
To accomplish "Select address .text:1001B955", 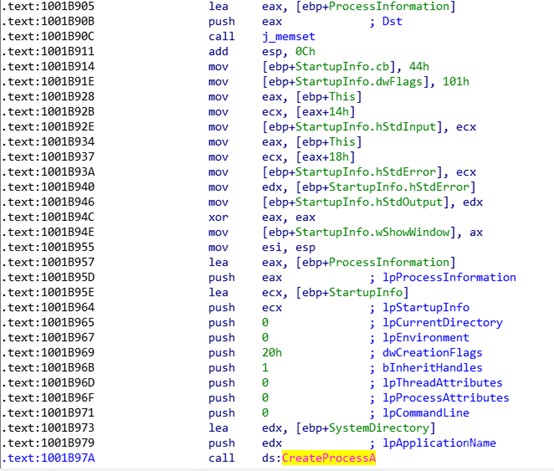I will point(48,247).
